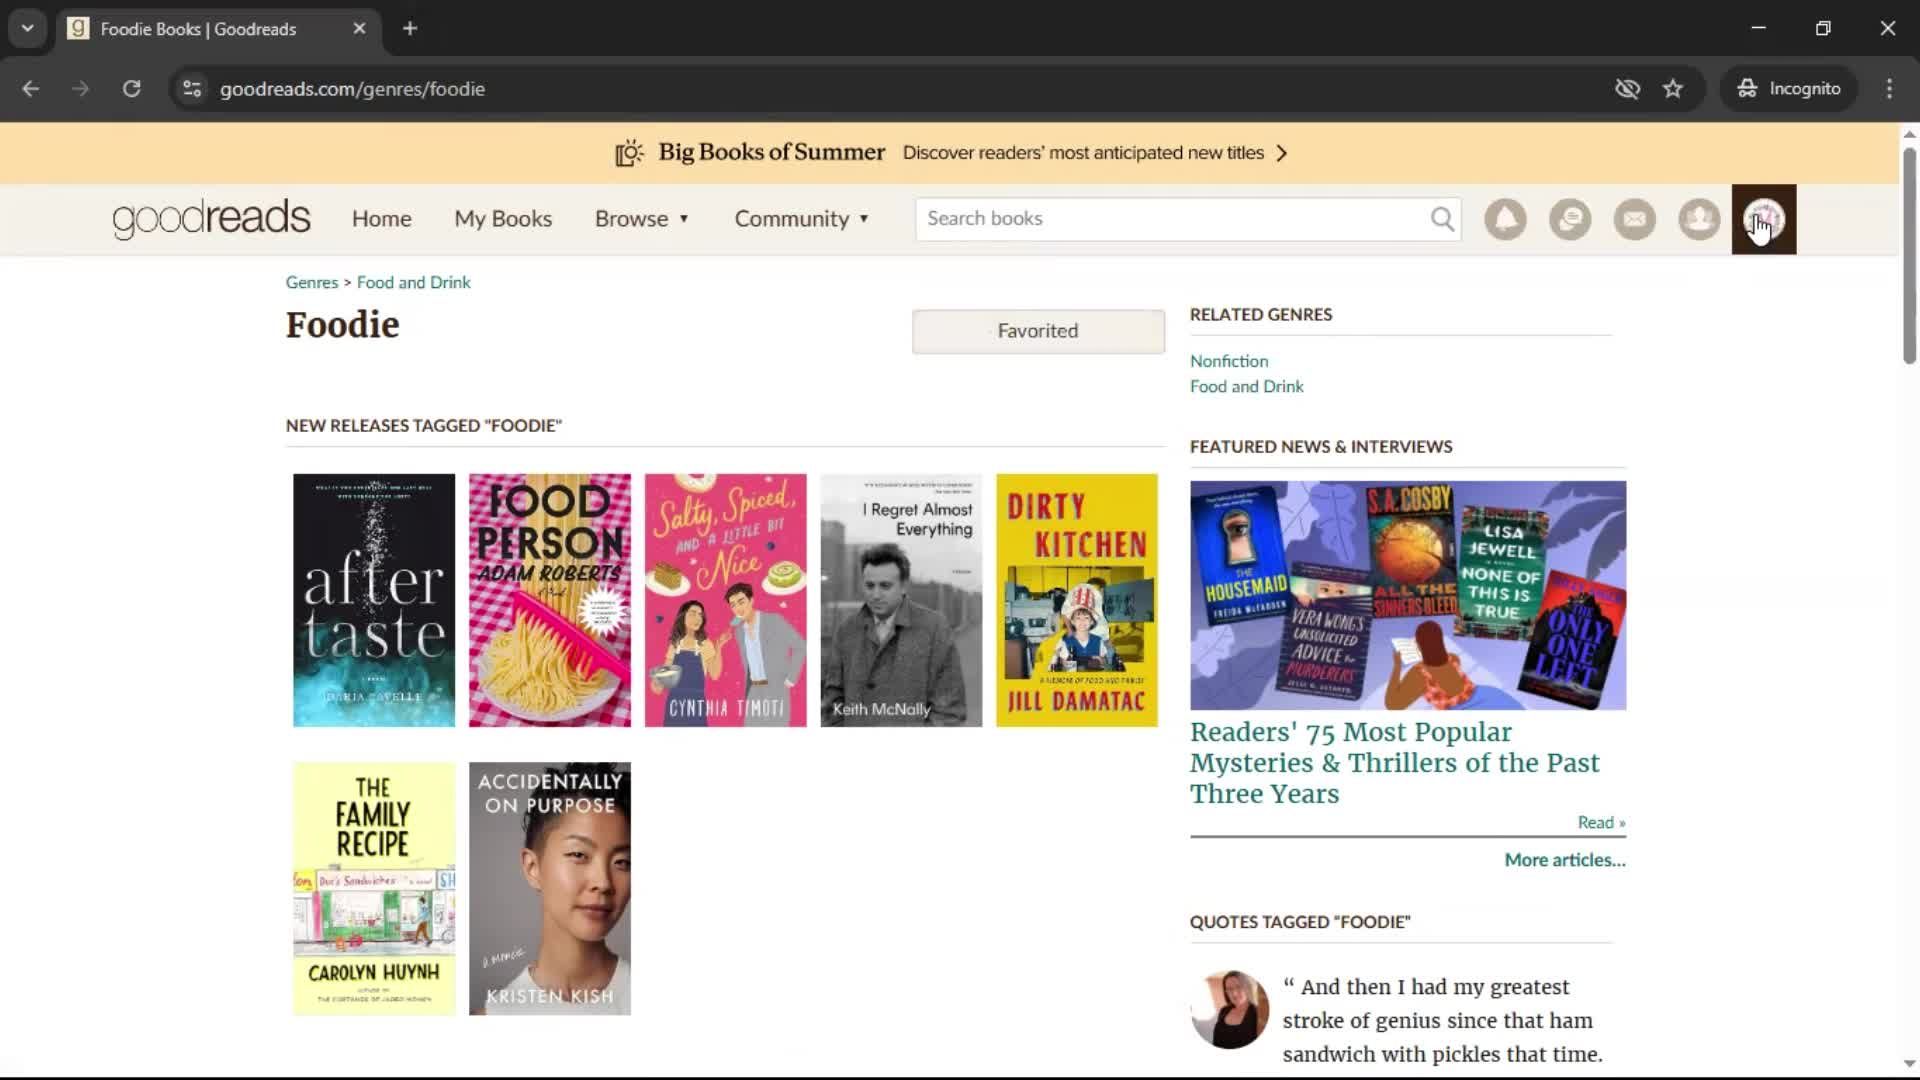Click the Genres breadcrumb link
Image resolution: width=1920 pixels, height=1080 pixels.
312,283
